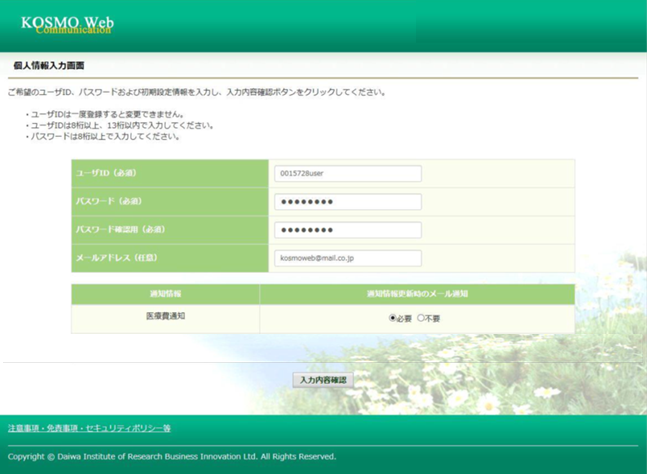This screenshot has height=474, width=647.
Task: Click the ユーザID input field
Action: pyautogui.click(x=347, y=174)
